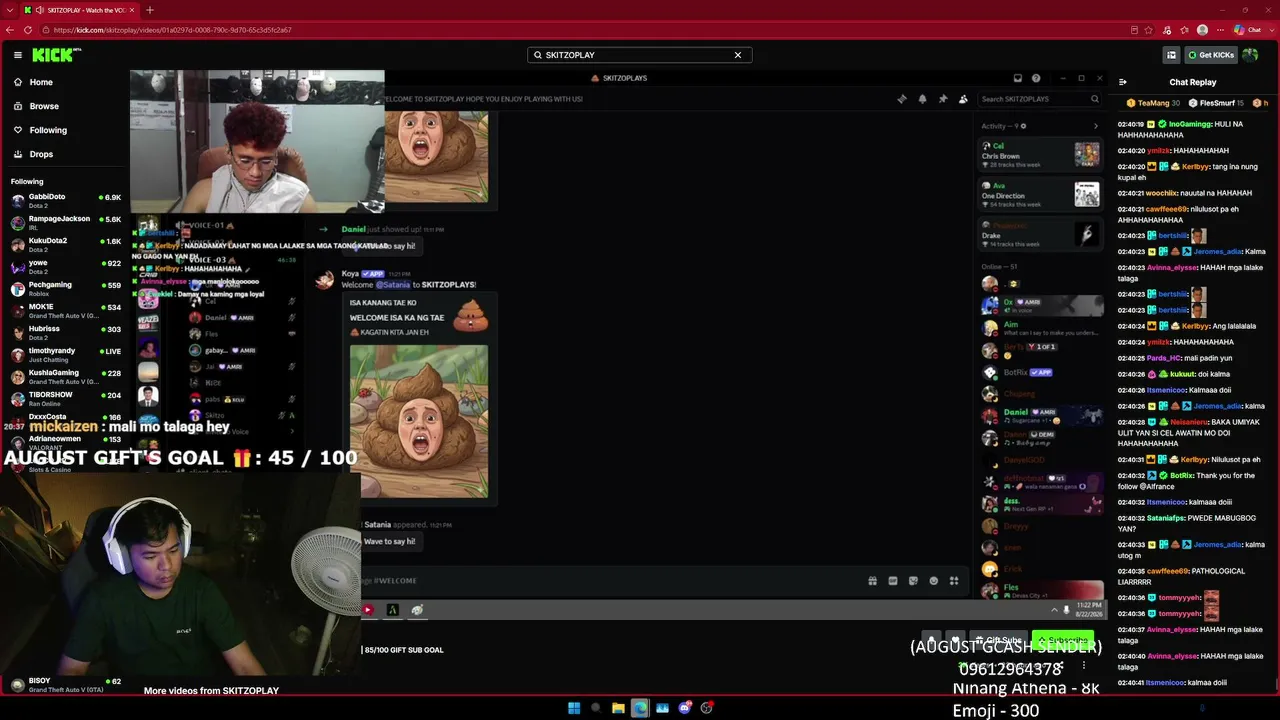Open KushiaGaming channel in Following list
This screenshot has width=1280, height=720.
65,376
